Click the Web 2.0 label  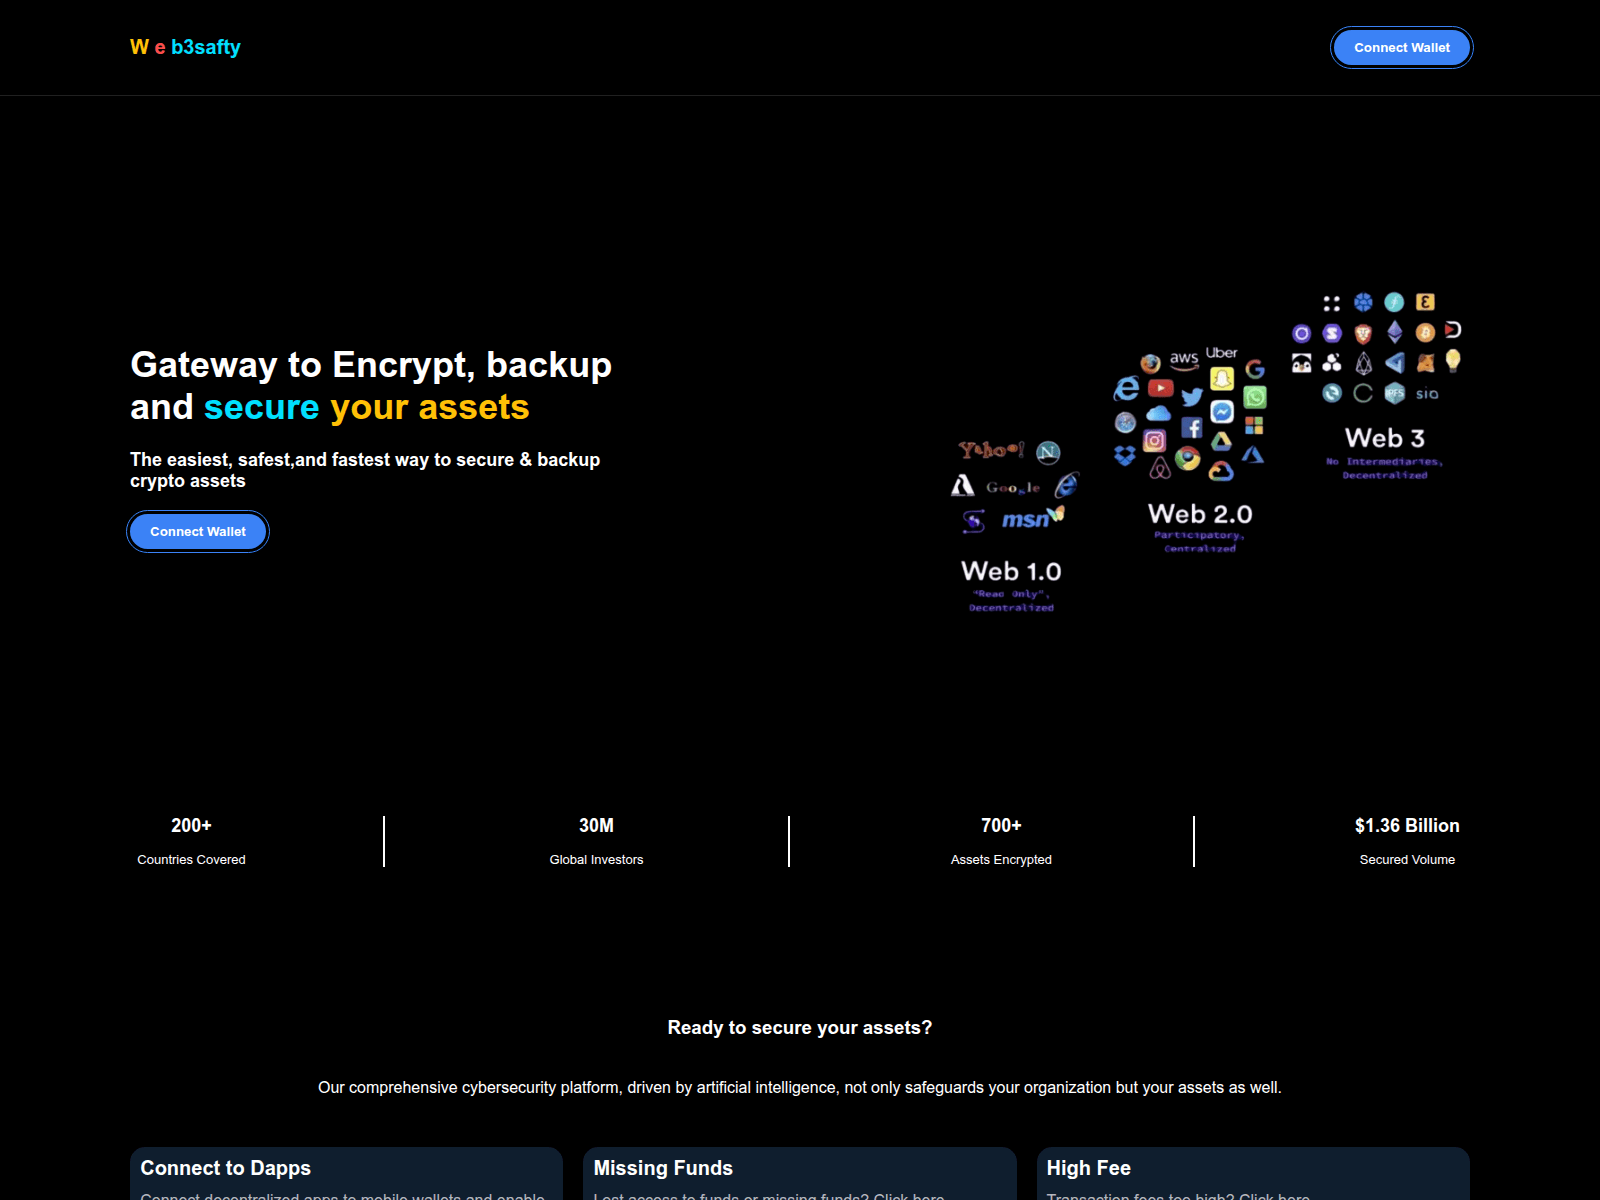click(1200, 514)
